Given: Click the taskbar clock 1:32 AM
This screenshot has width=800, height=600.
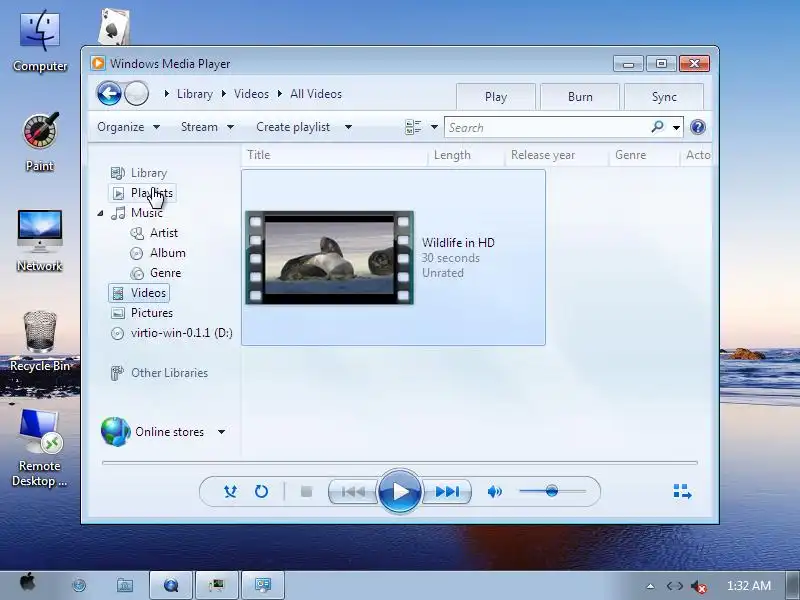Looking at the screenshot, I should coord(748,586).
